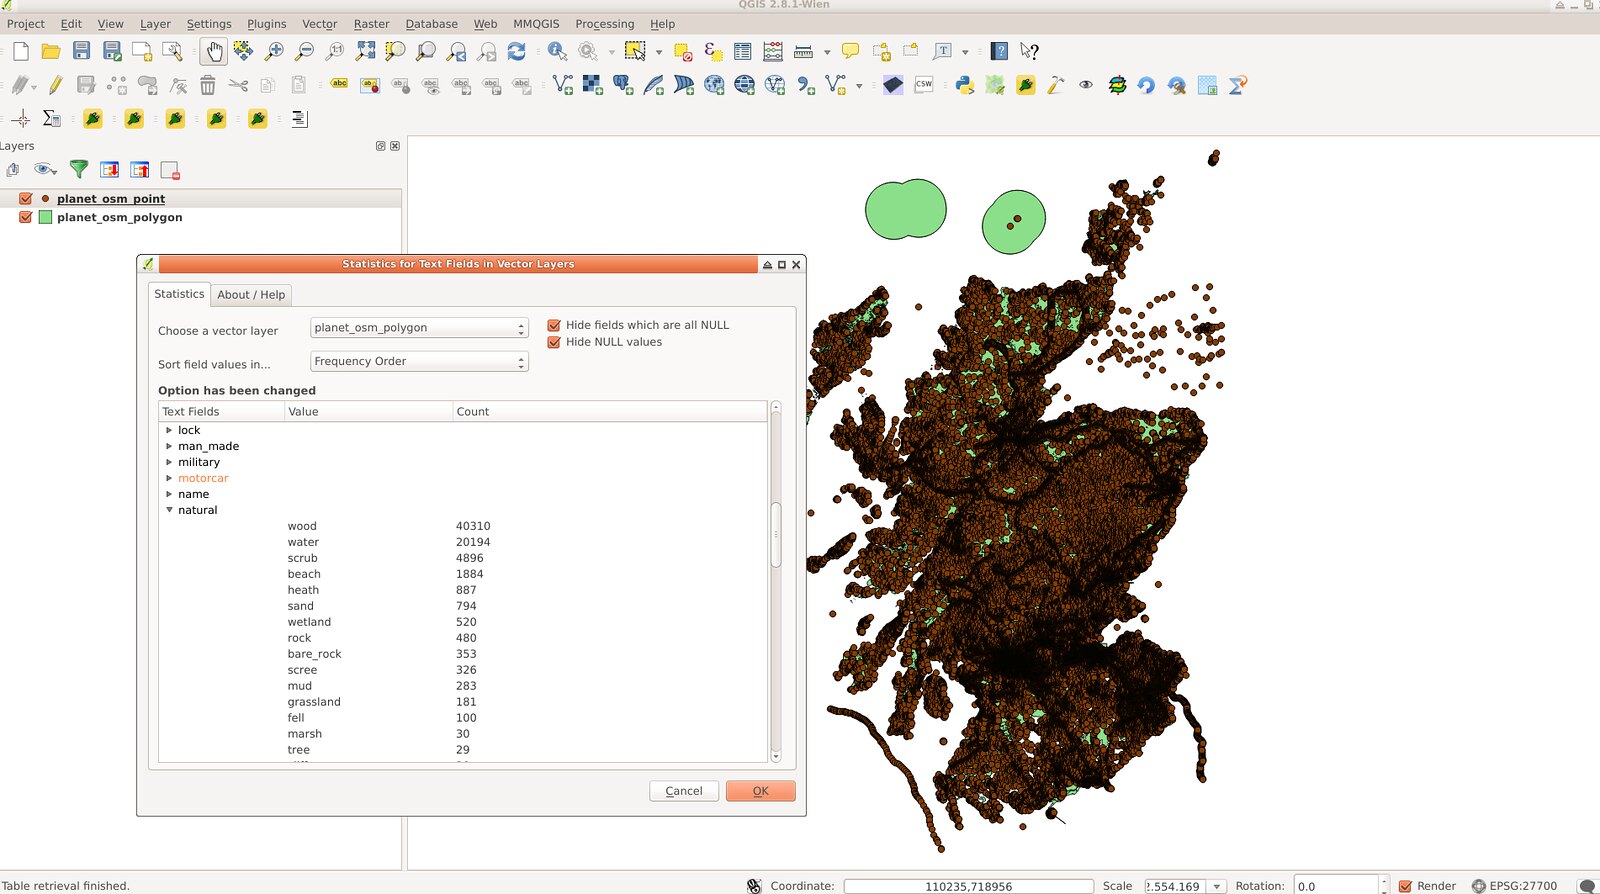Open the Processing menu

(x=604, y=24)
